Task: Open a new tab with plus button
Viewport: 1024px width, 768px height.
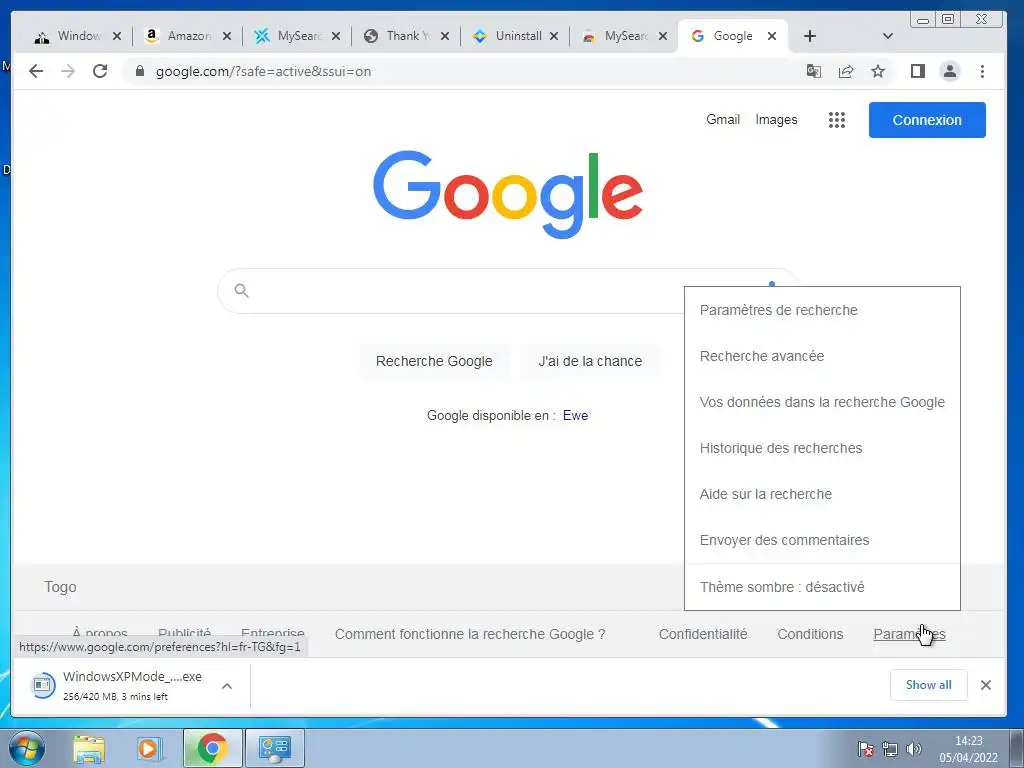Action: (x=810, y=36)
